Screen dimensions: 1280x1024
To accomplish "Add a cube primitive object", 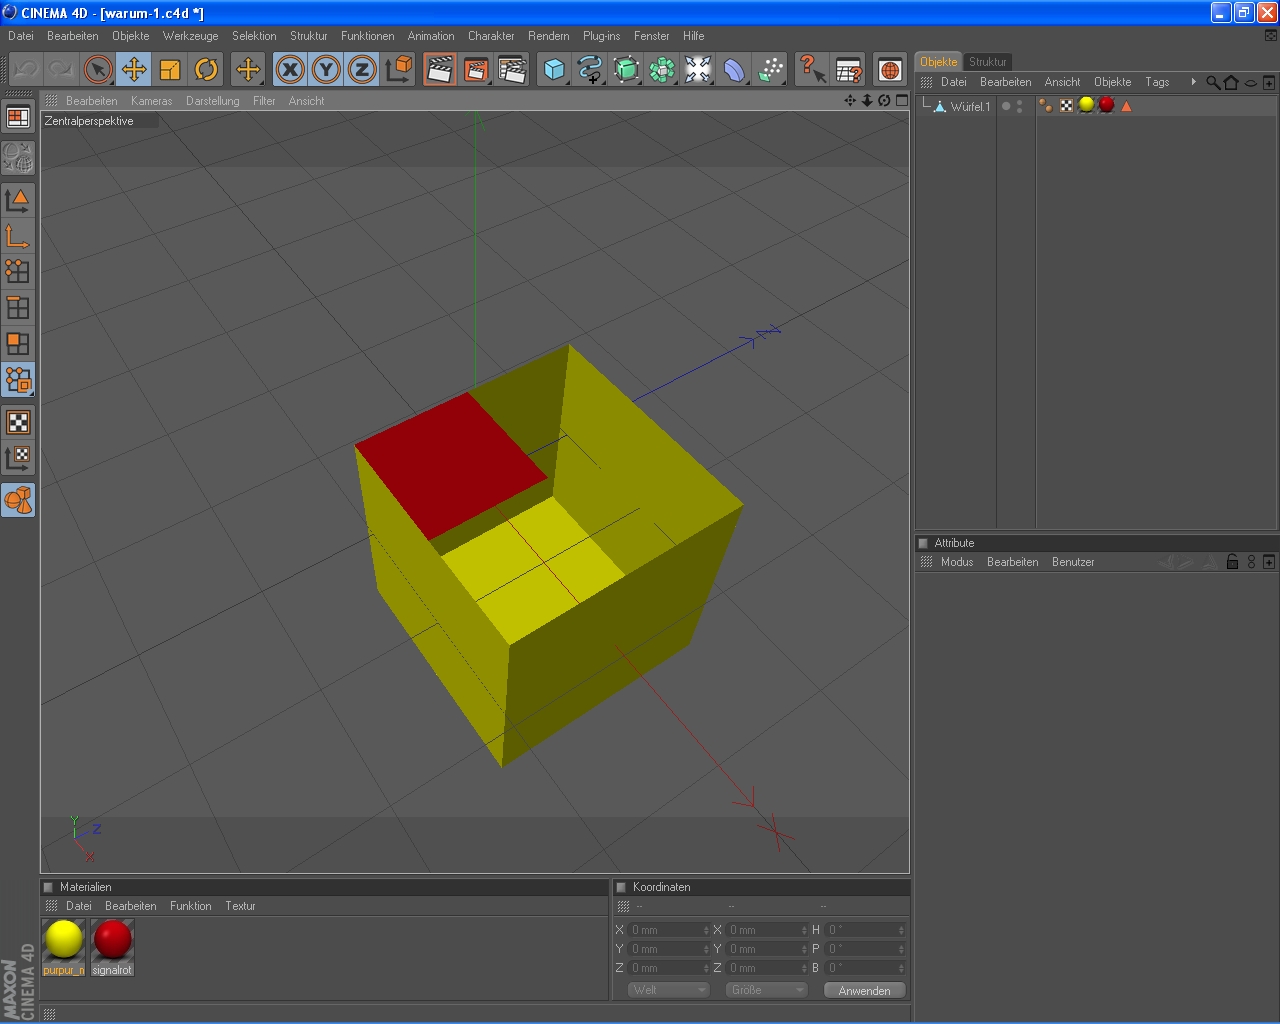I will (554, 69).
